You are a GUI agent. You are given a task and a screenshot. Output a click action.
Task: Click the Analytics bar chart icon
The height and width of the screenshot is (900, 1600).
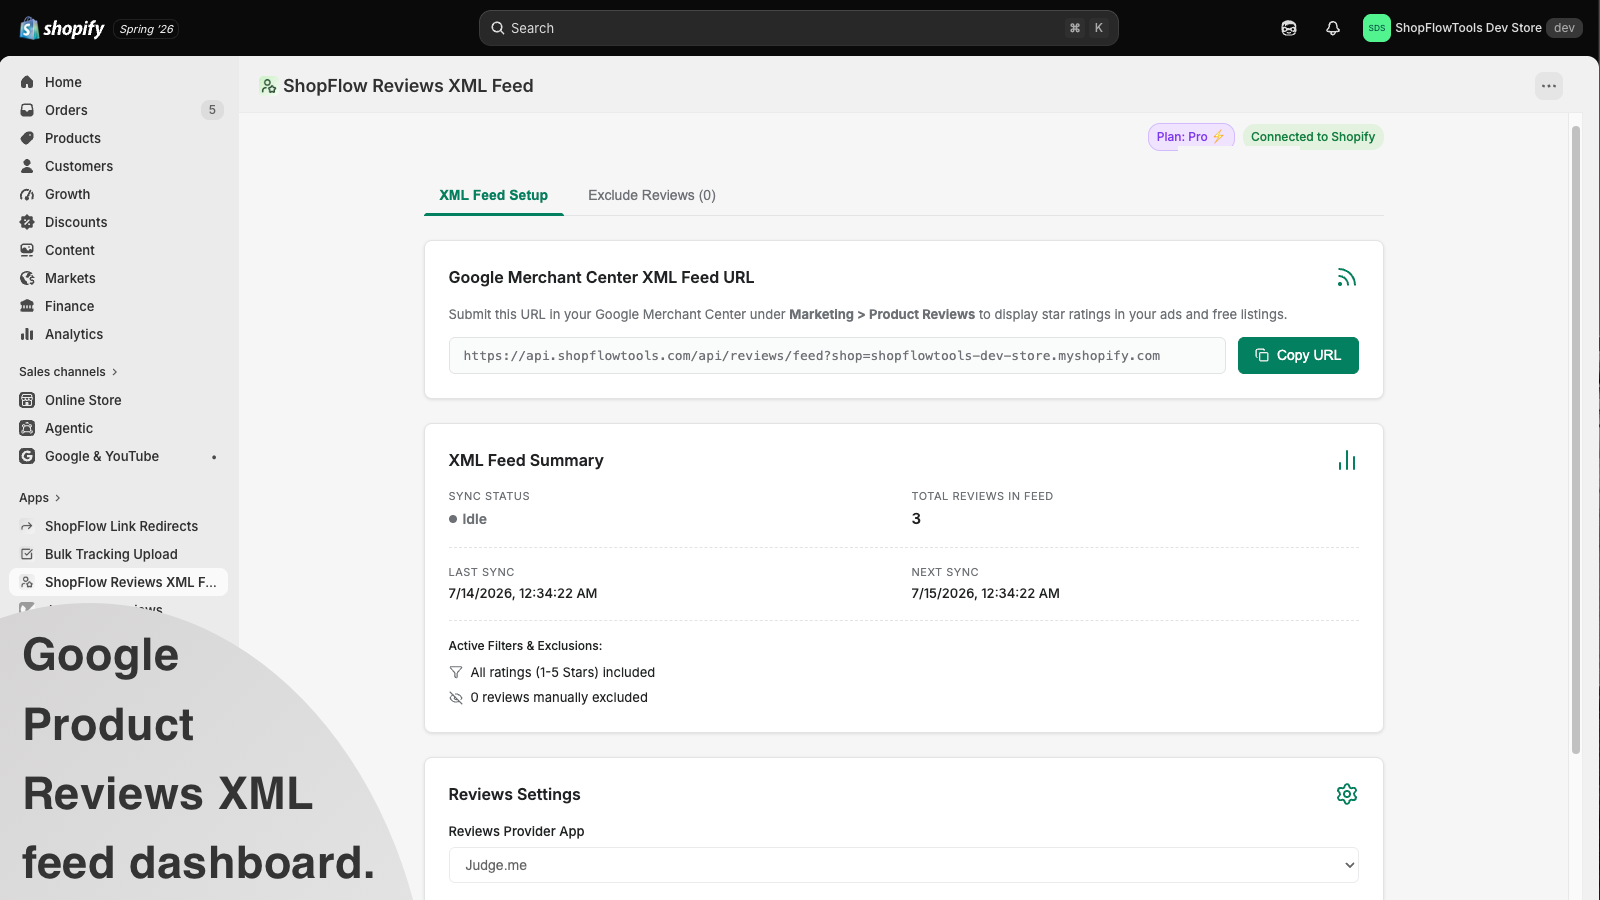(x=27, y=334)
